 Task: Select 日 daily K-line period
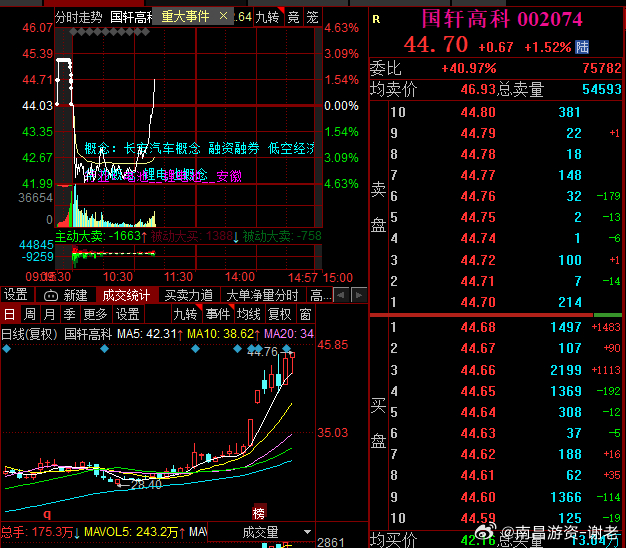[10, 315]
